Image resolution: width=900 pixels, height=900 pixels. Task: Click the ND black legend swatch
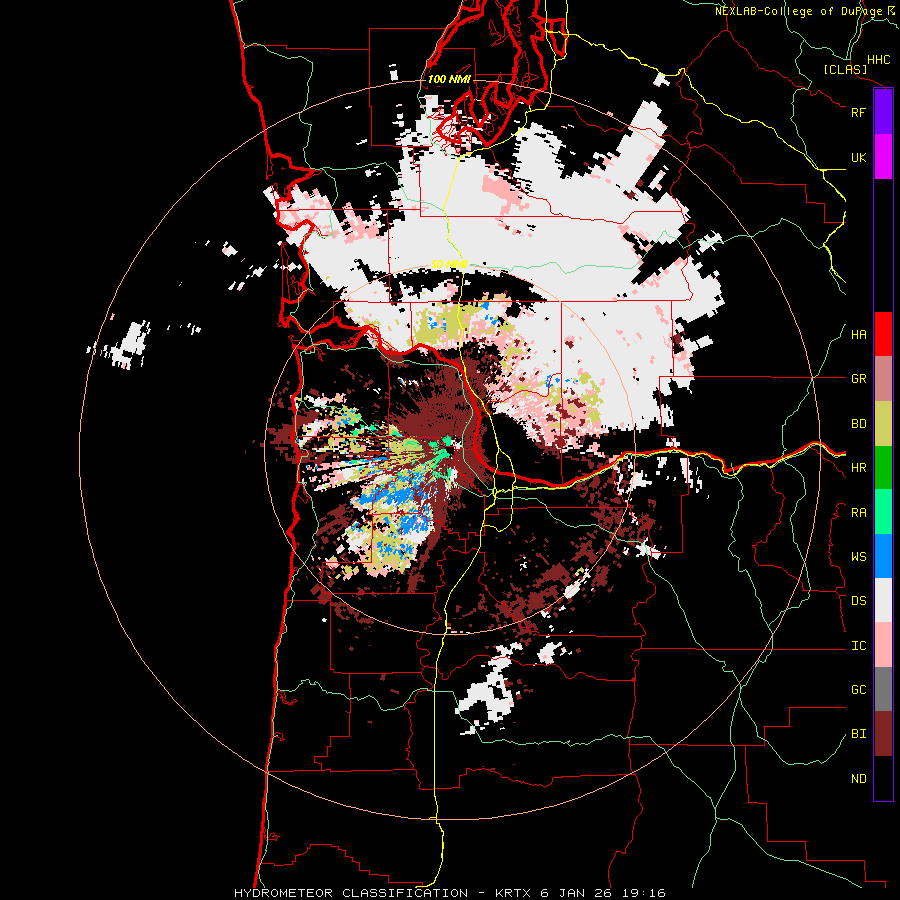click(883, 778)
